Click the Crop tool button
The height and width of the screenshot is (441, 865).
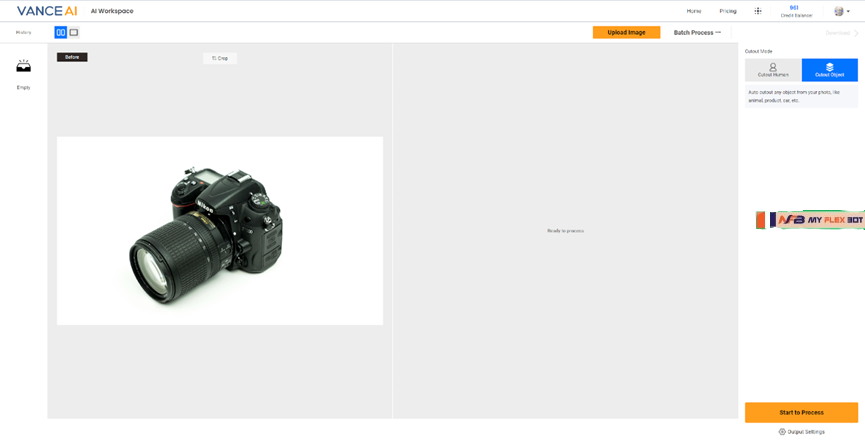click(220, 58)
